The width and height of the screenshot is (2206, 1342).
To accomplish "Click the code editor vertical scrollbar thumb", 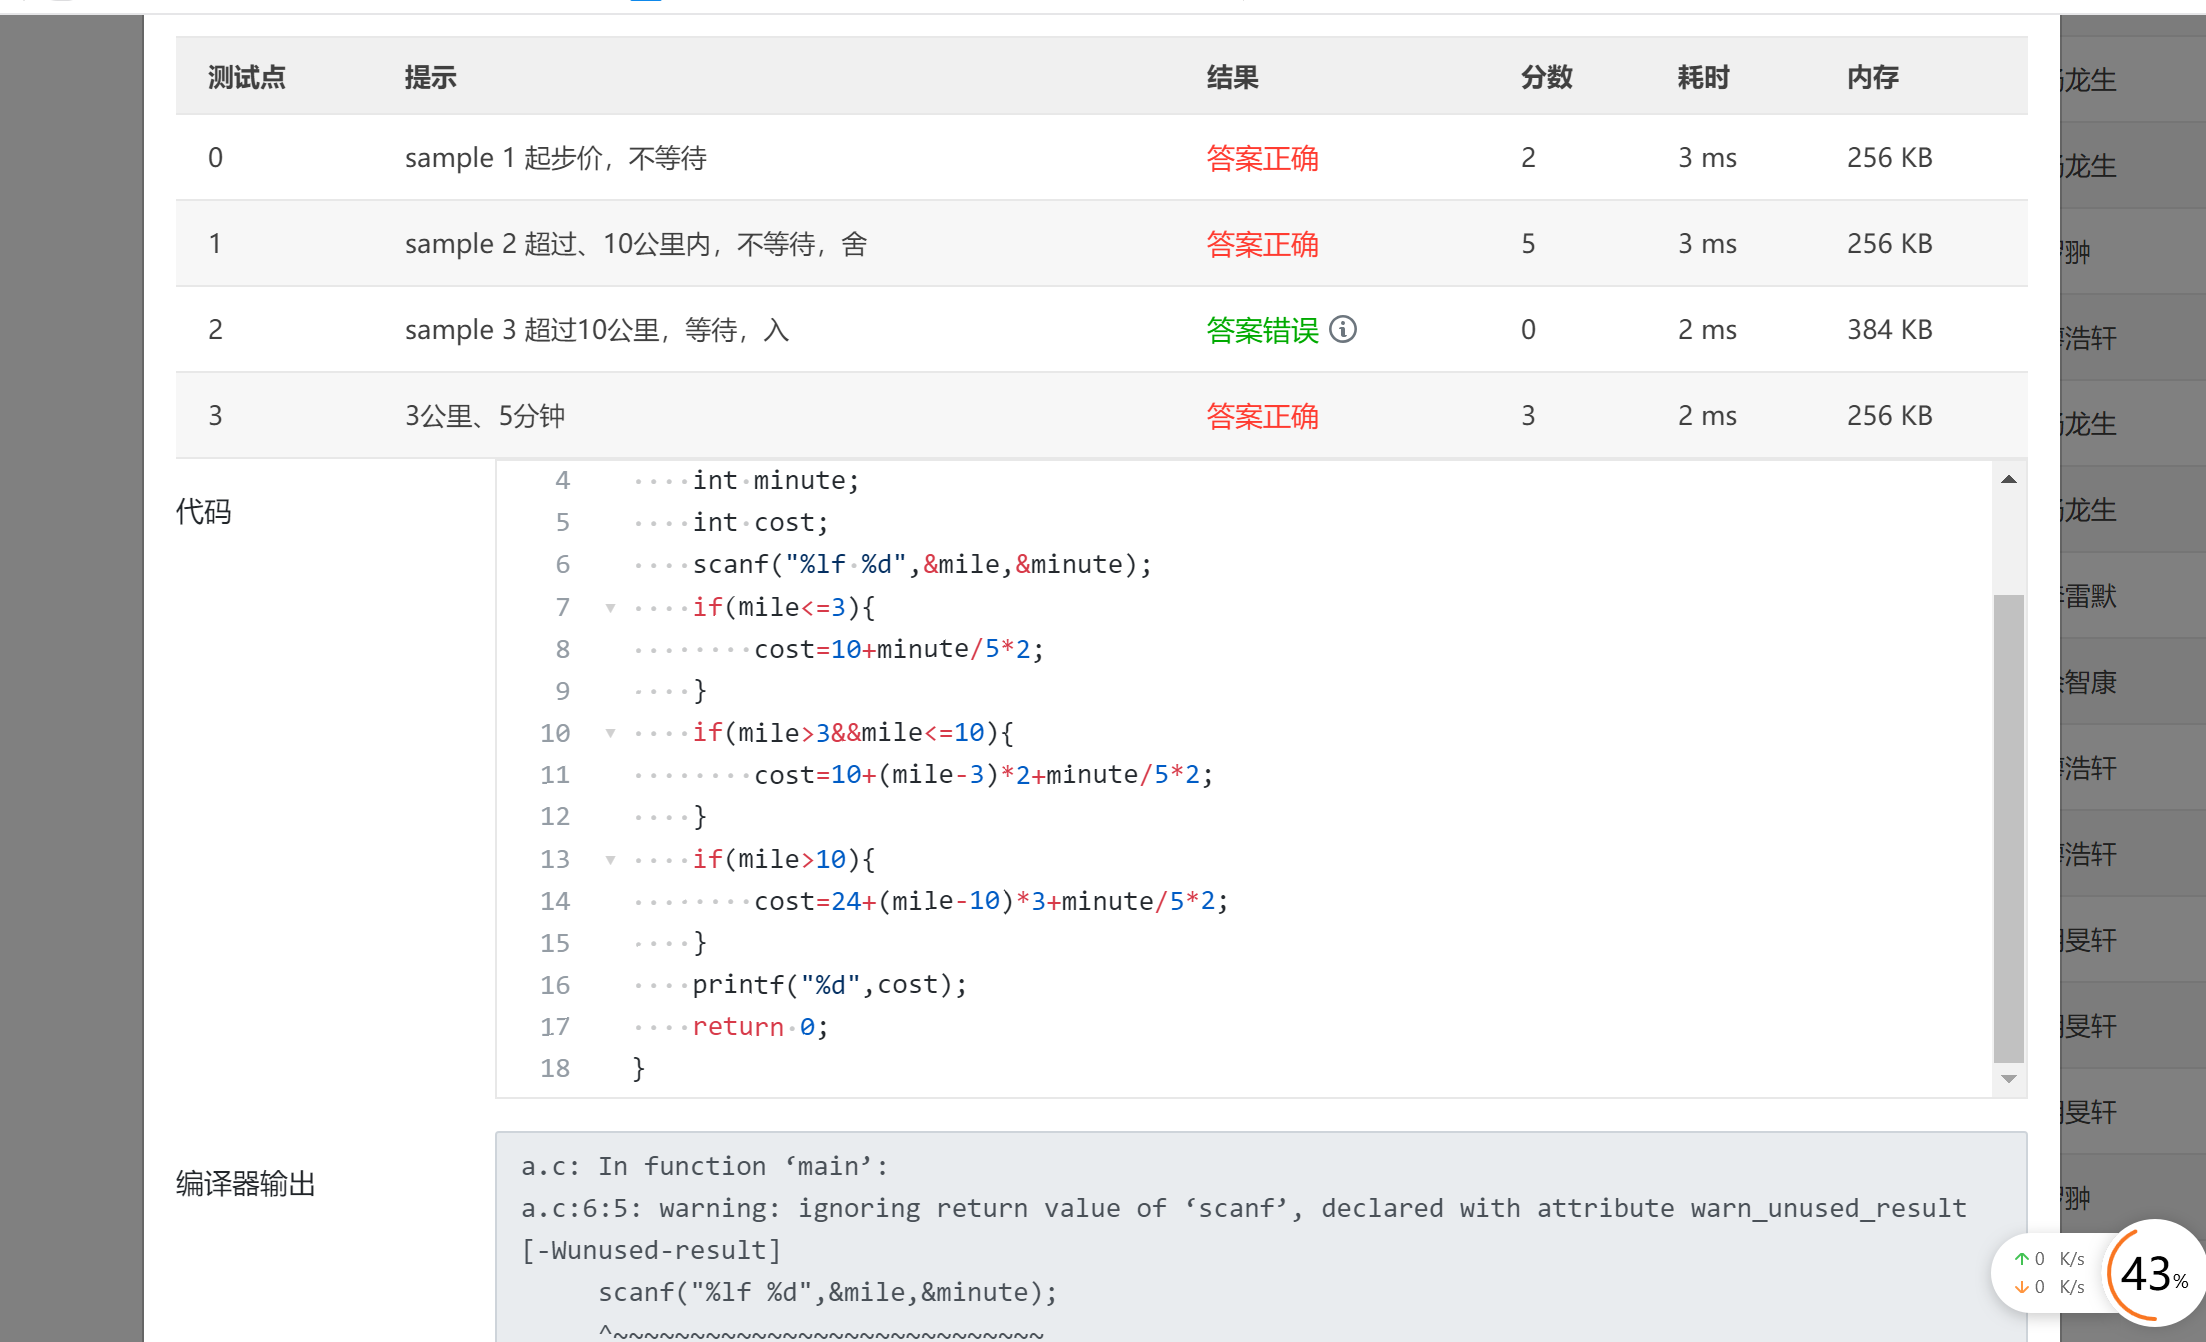I will [x=2008, y=828].
